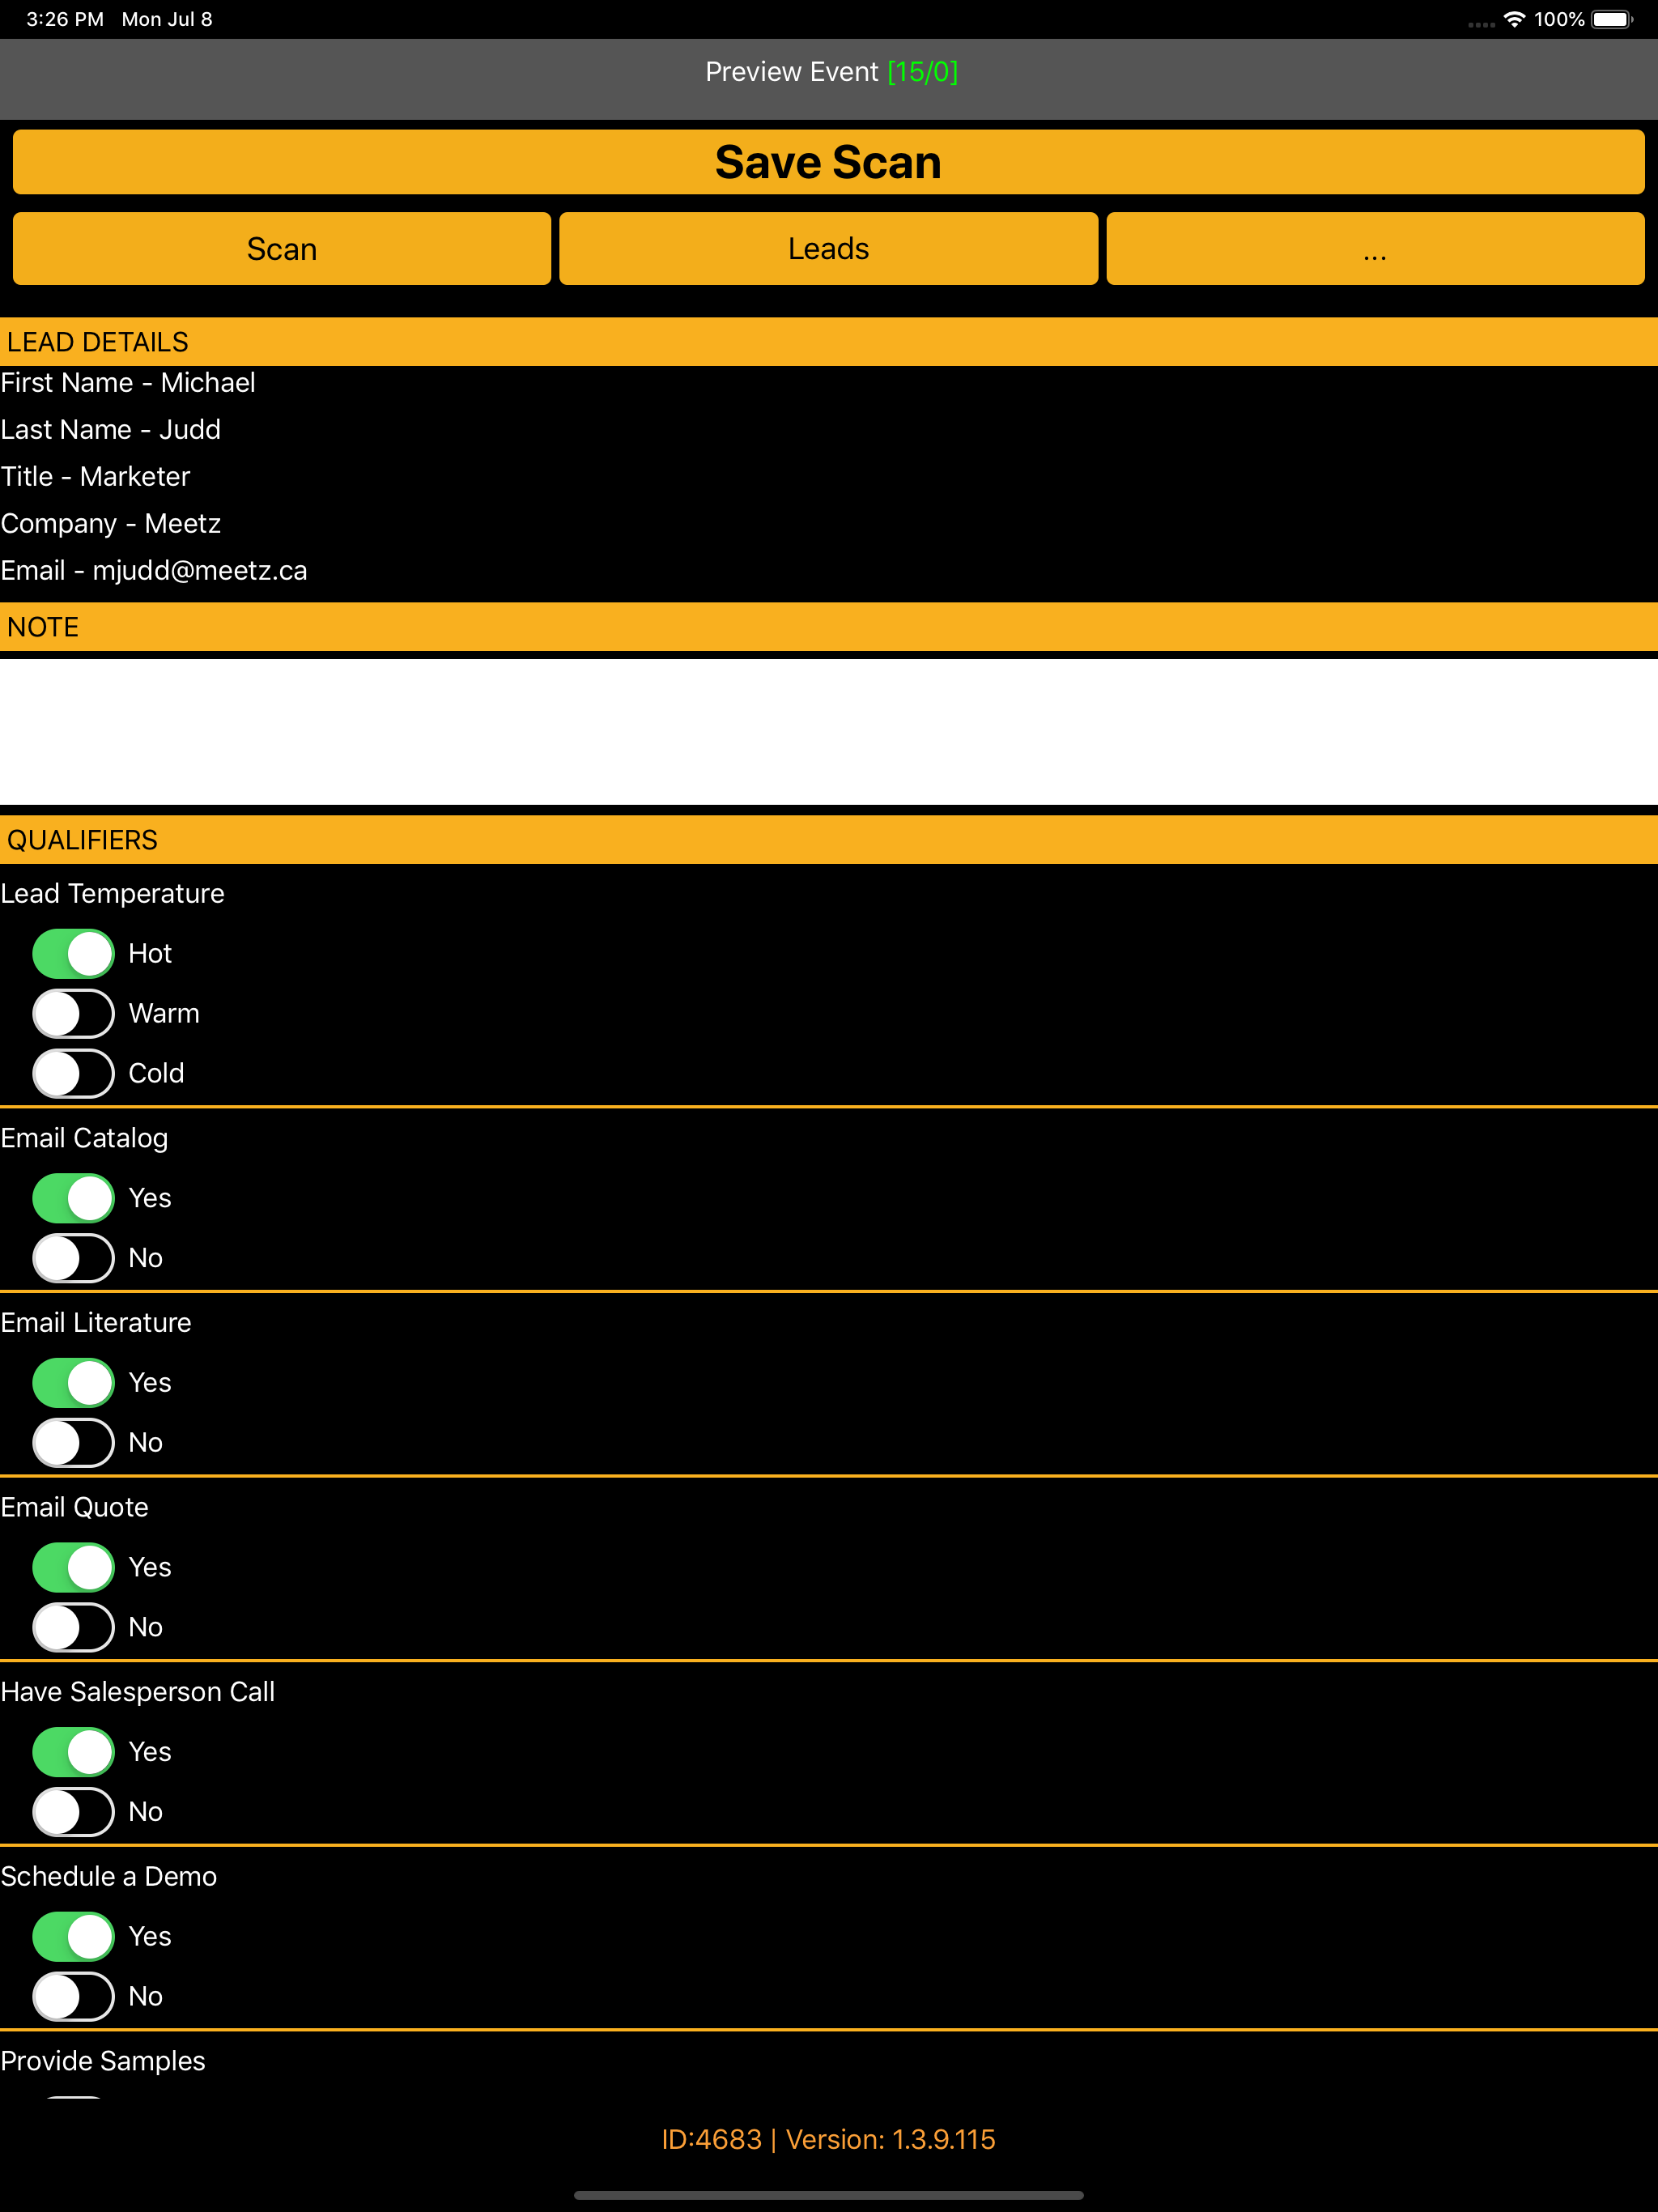This screenshot has height=2212, width=1658.
Task: Select the Preview Event title text
Action: click(x=791, y=72)
